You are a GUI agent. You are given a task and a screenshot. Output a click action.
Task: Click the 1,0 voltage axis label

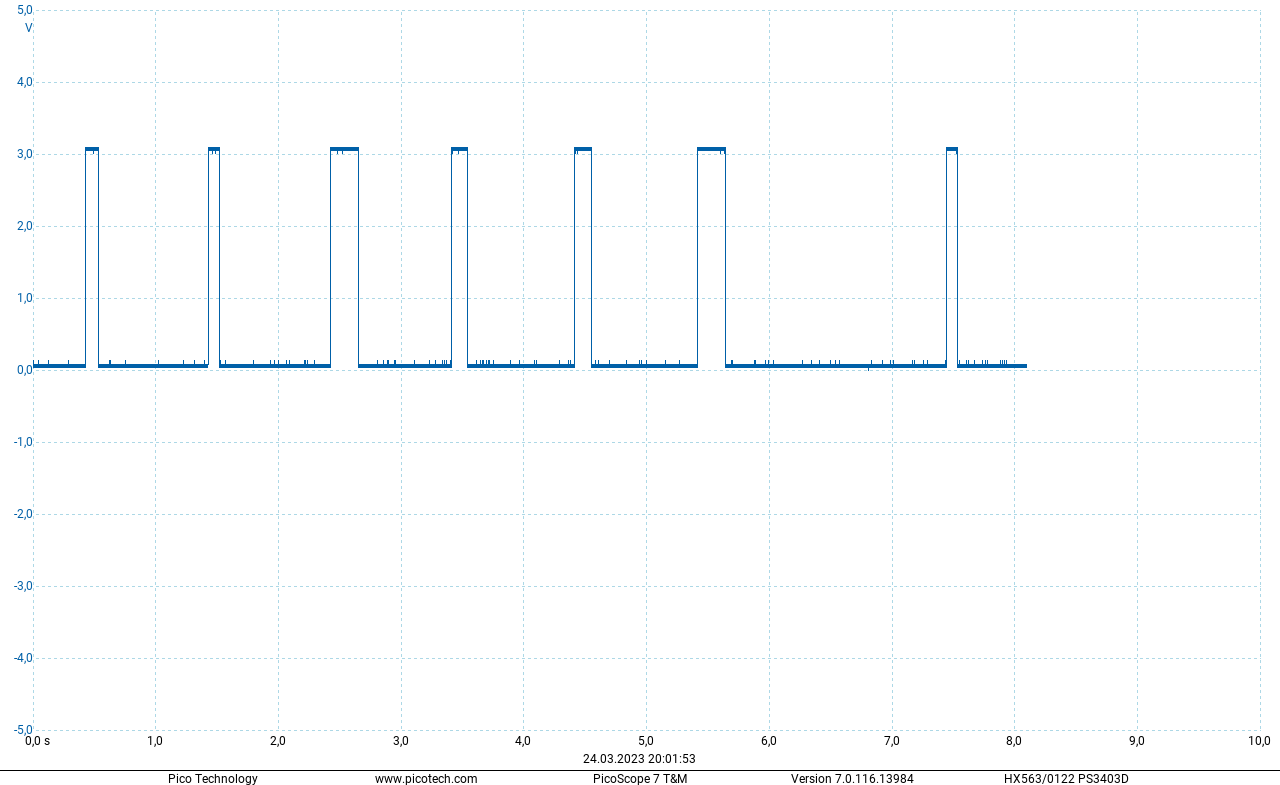pyautogui.click(x=25, y=298)
